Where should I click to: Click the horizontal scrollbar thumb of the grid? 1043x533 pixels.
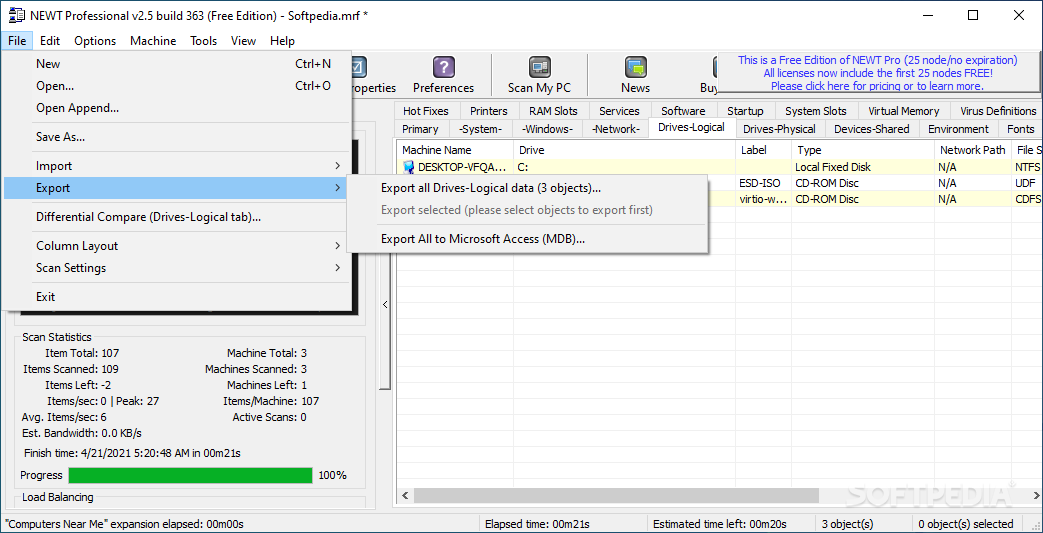[x=617, y=496]
